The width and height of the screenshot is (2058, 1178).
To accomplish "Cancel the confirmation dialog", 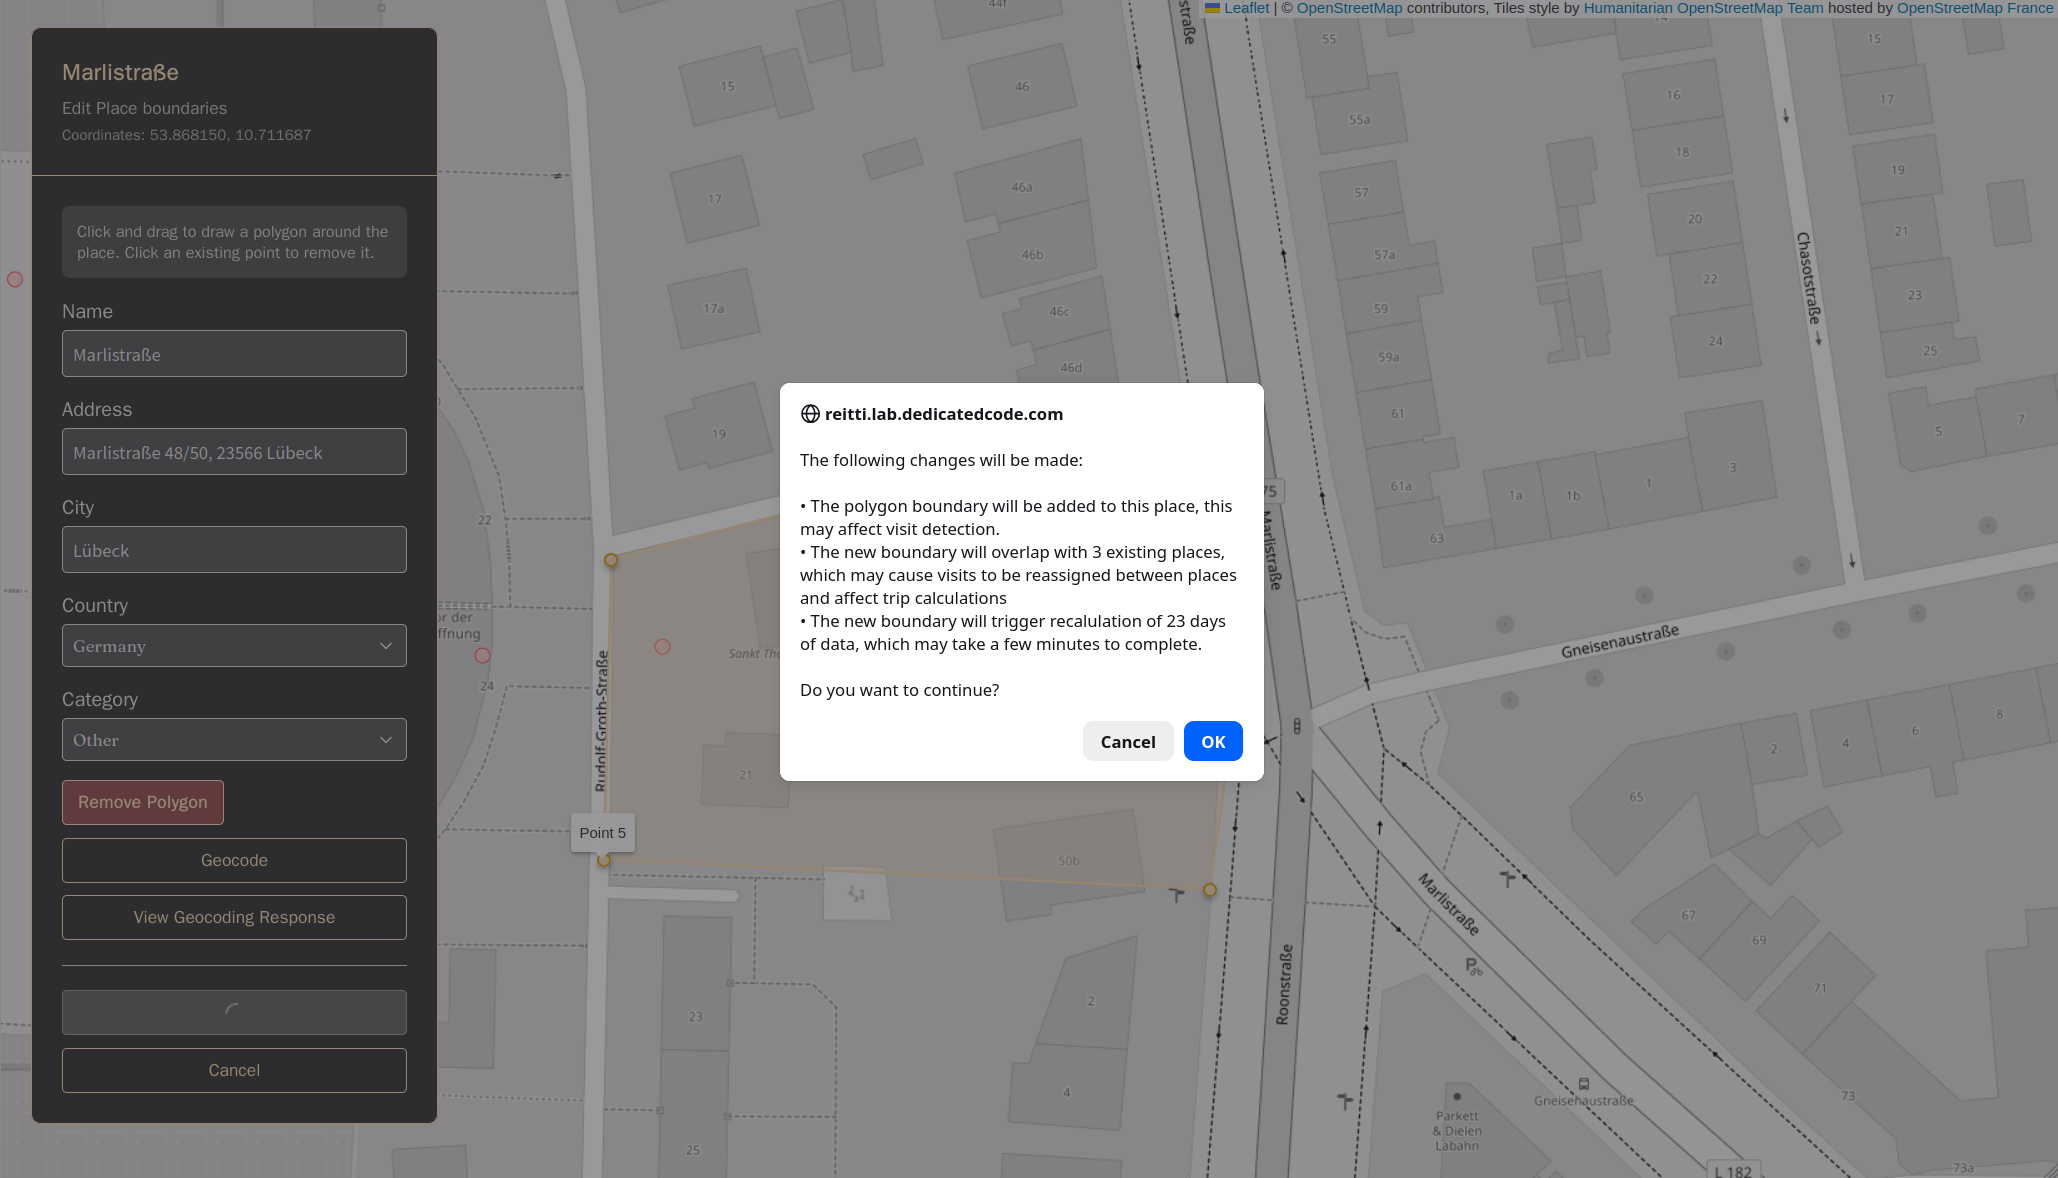I will [1127, 741].
